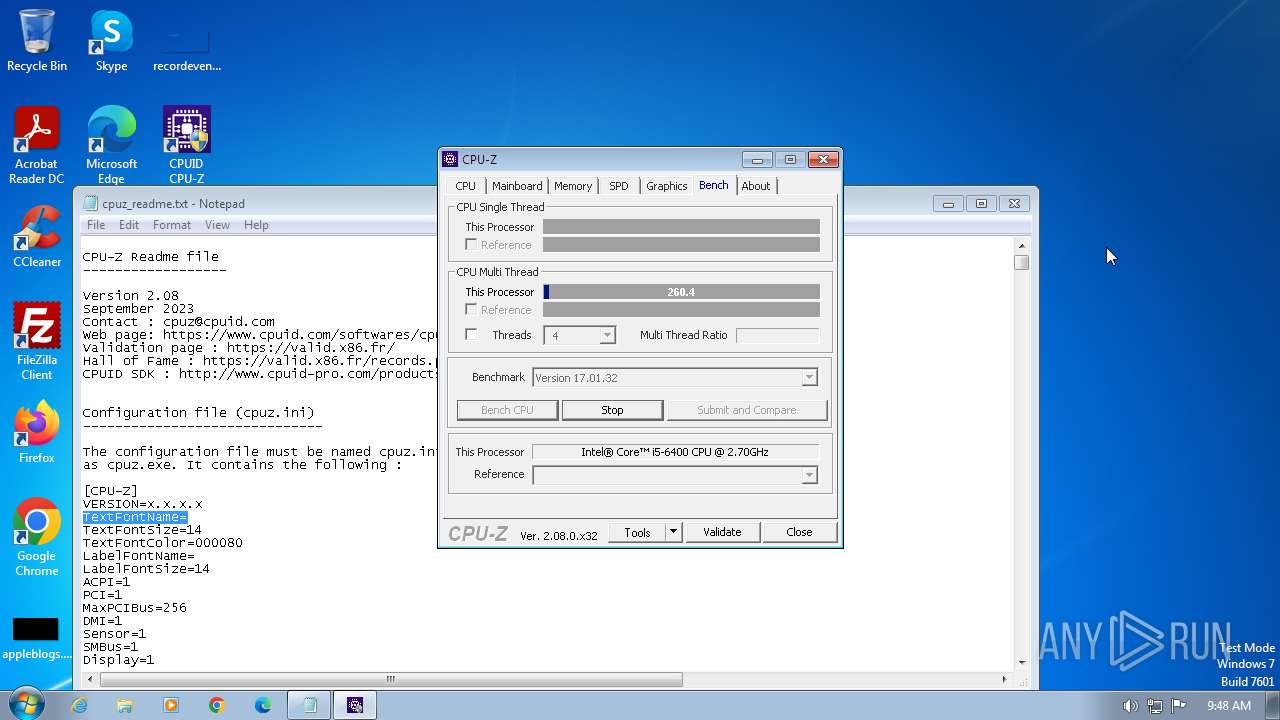1280x720 pixels.
Task: Click Submit and Compare button
Action: (x=747, y=410)
